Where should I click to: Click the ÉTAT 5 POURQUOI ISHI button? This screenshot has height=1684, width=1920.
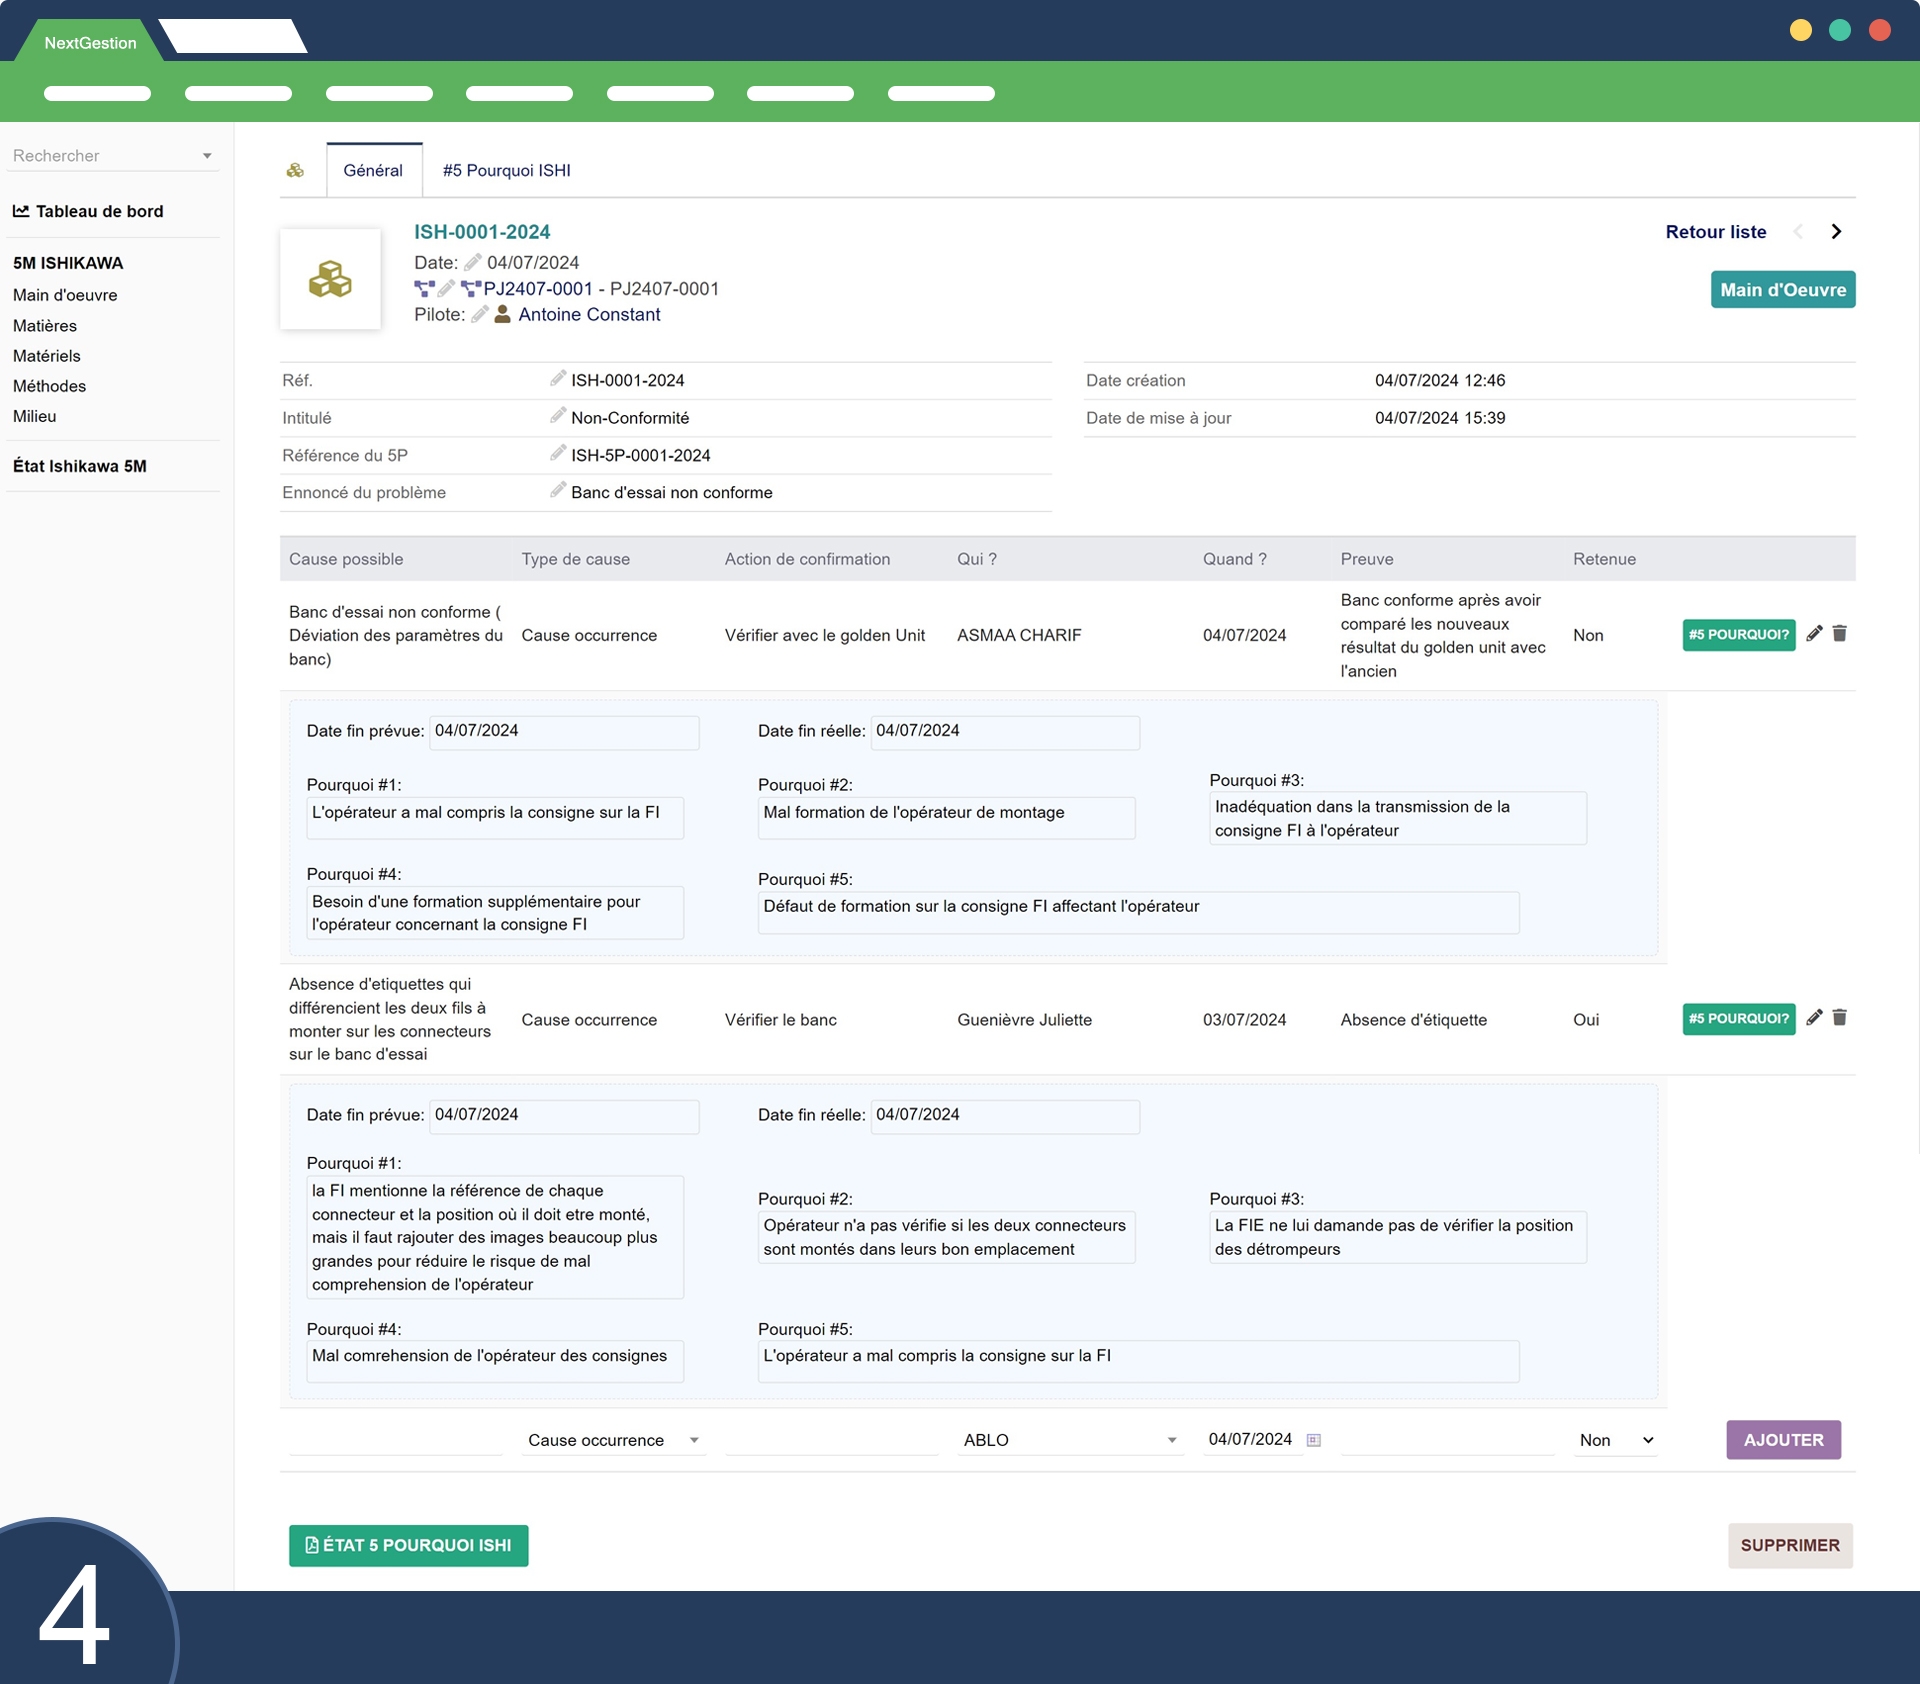tap(408, 1545)
